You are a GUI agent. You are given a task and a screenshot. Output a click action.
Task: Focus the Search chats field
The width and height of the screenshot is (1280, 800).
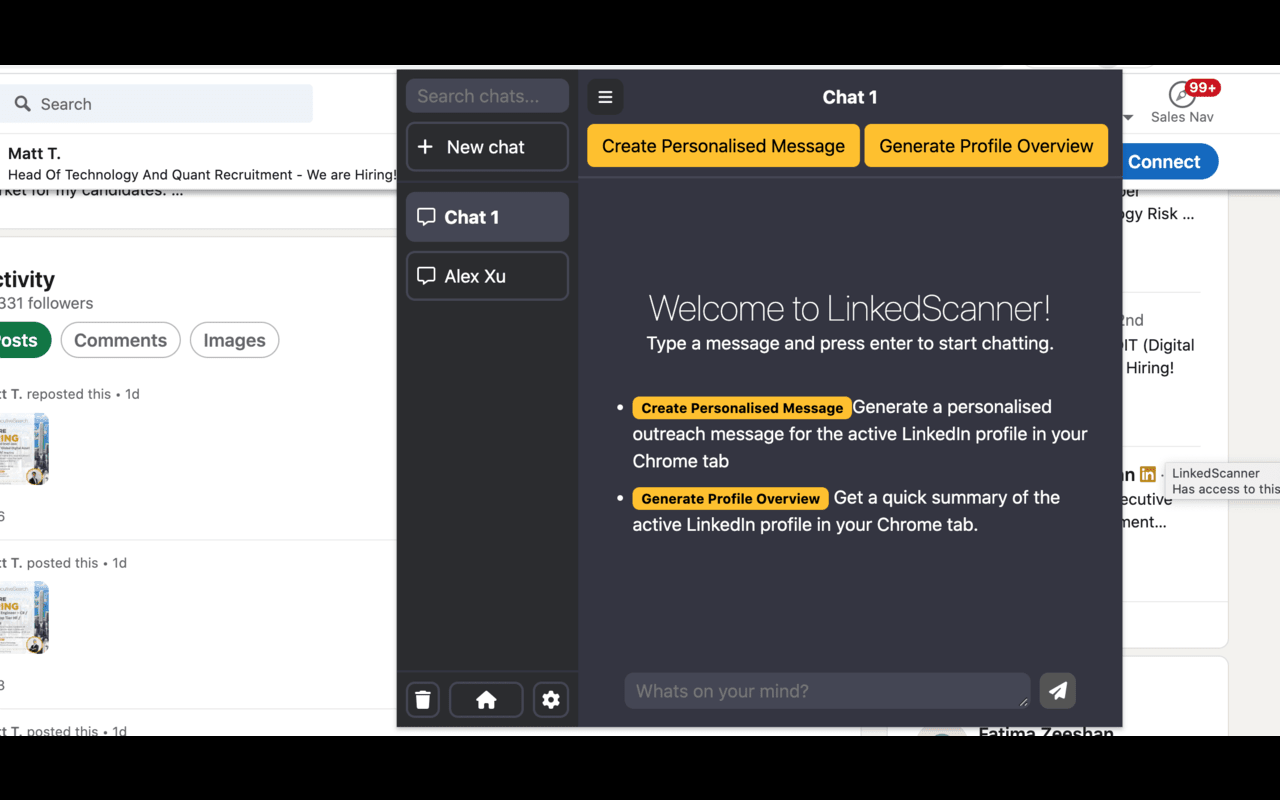pos(487,96)
